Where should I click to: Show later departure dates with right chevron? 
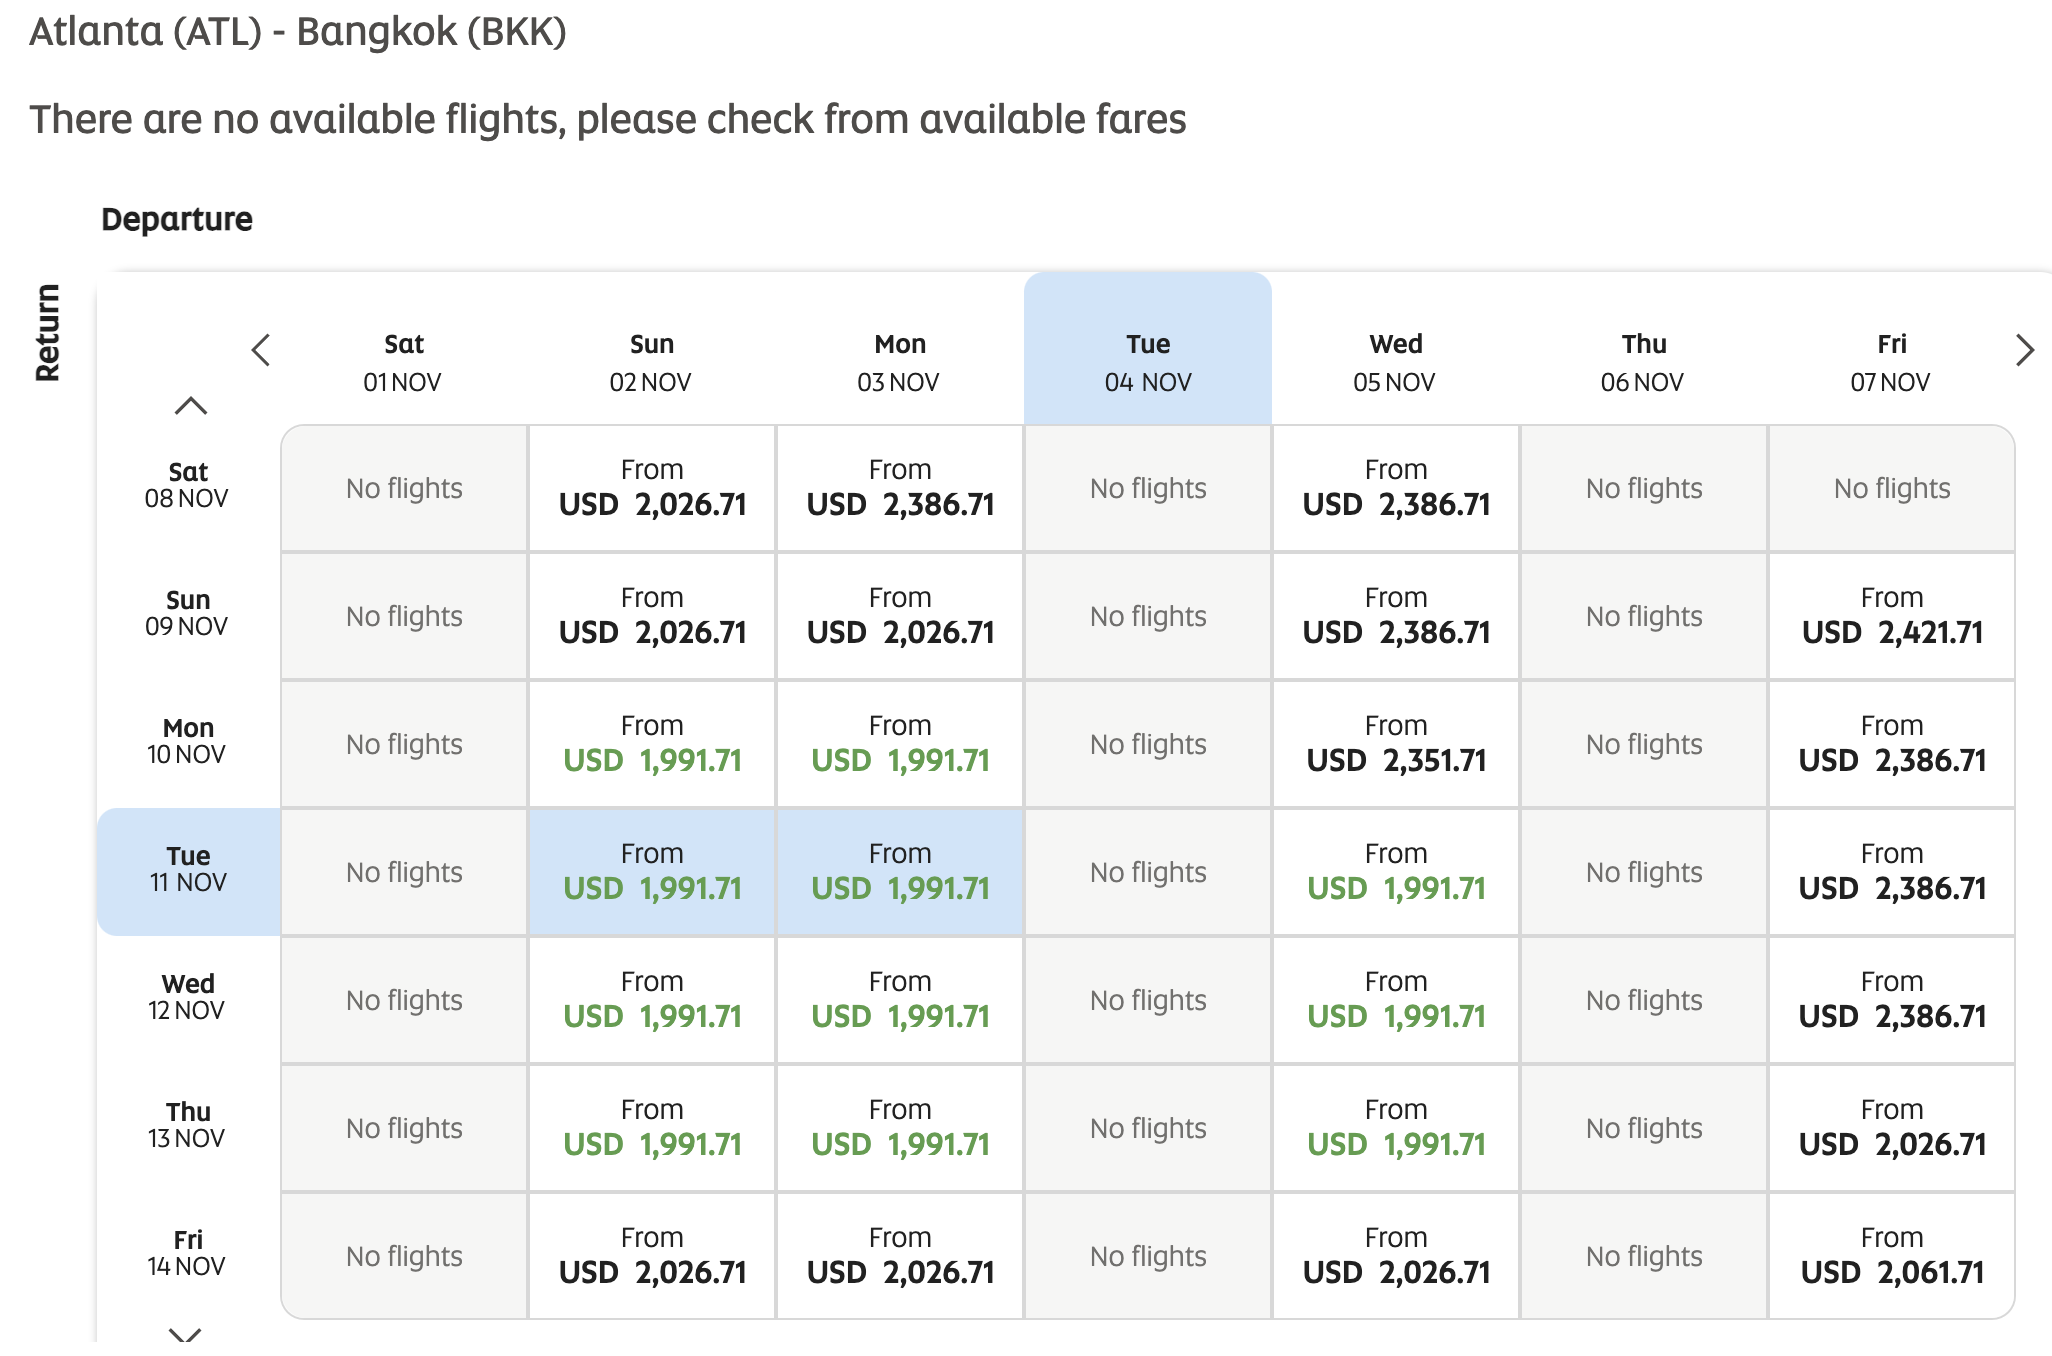pyautogui.click(x=2024, y=350)
